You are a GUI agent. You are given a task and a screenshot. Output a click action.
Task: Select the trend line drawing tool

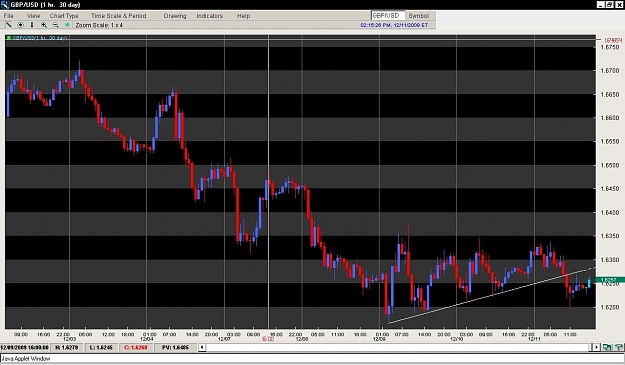coord(8,25)
